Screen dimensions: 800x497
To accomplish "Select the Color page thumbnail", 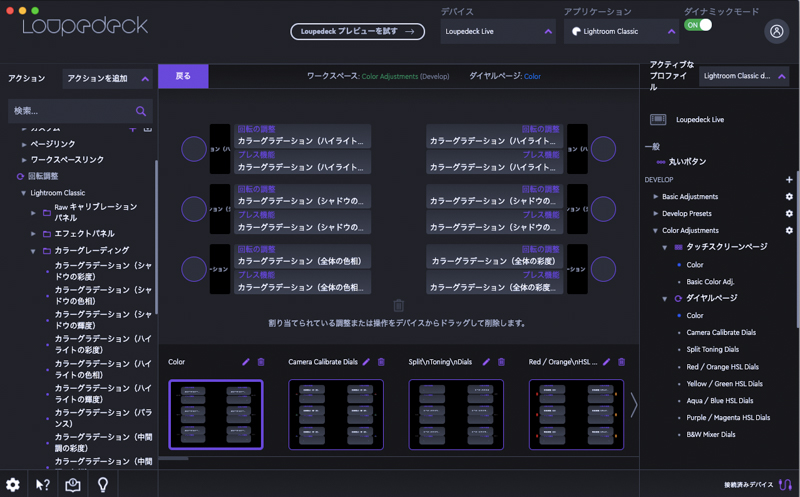I will 216,414.
